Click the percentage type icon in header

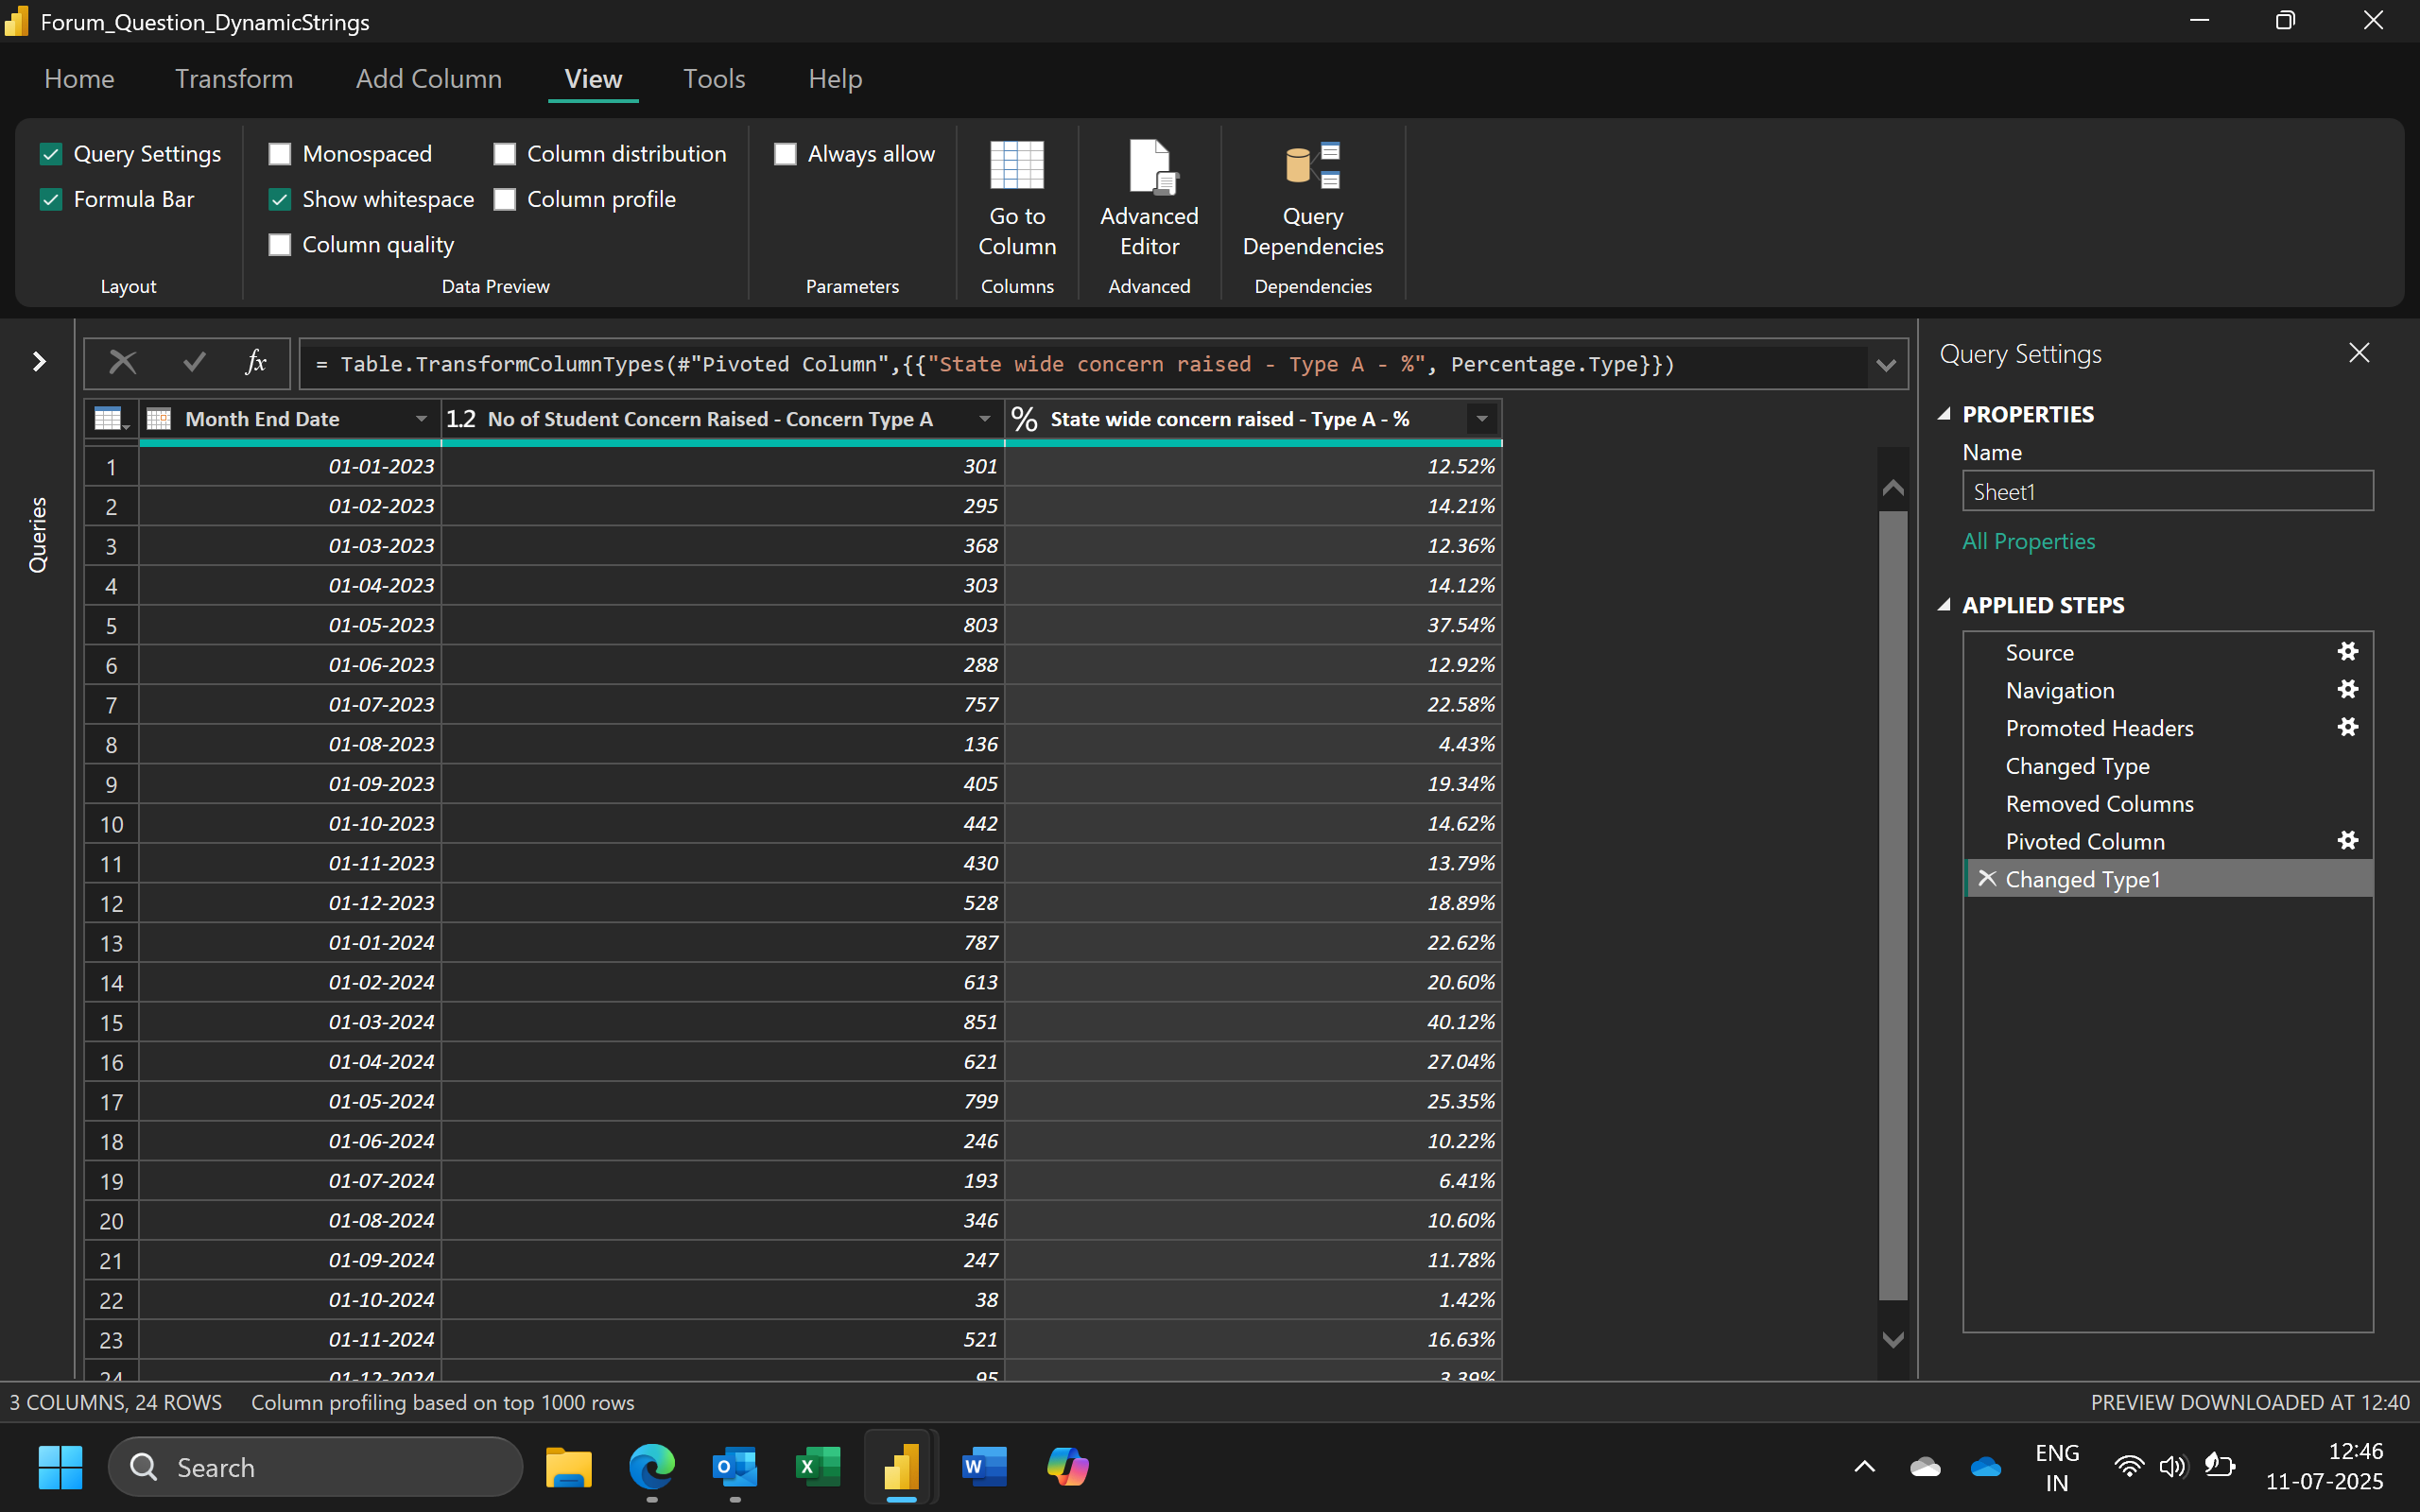(1024, 419)
